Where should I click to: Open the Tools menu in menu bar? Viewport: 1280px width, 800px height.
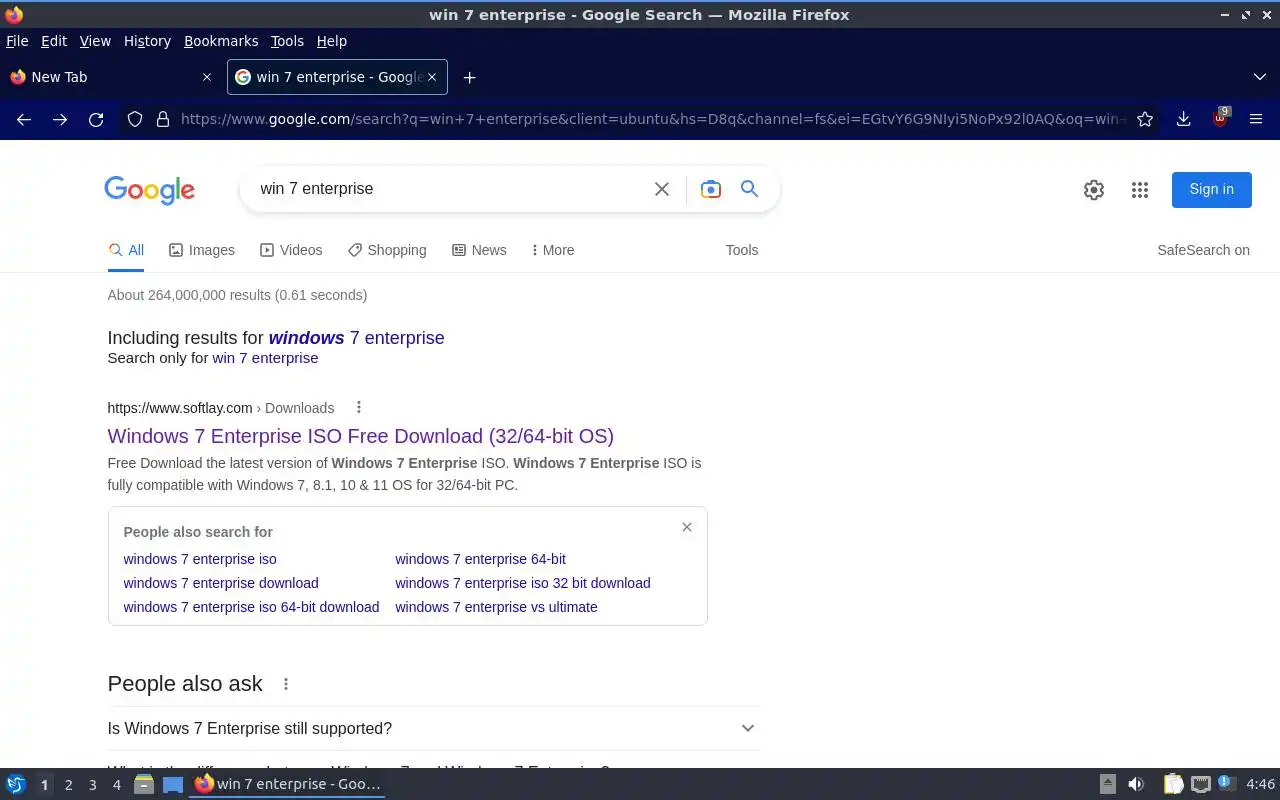point(287,41)
